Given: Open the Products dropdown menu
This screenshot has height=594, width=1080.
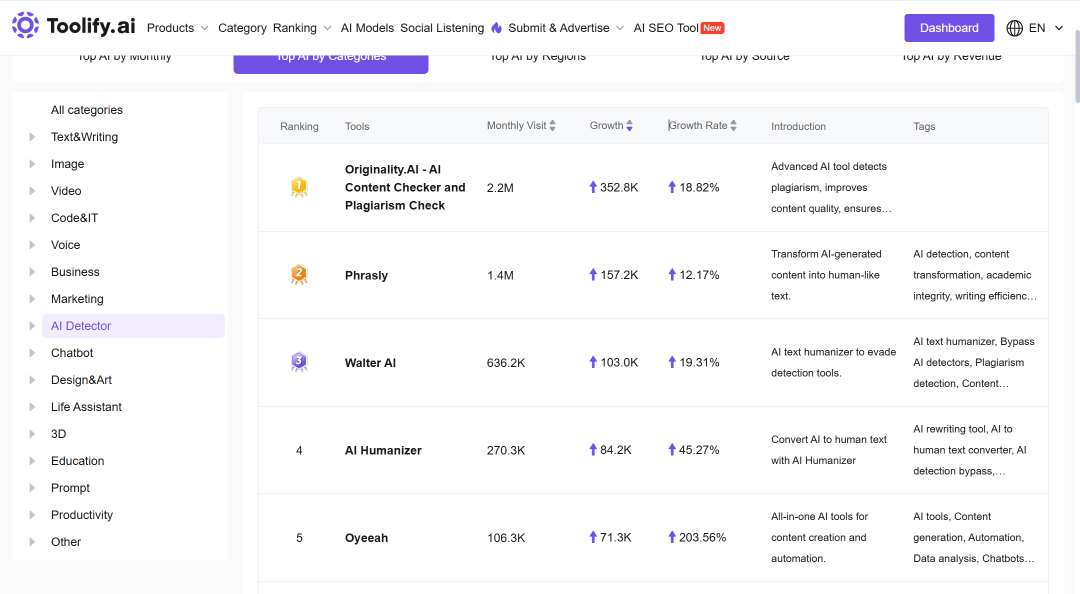Looking at the screenshot, I should pyautogui.click(x=178, y=28).
